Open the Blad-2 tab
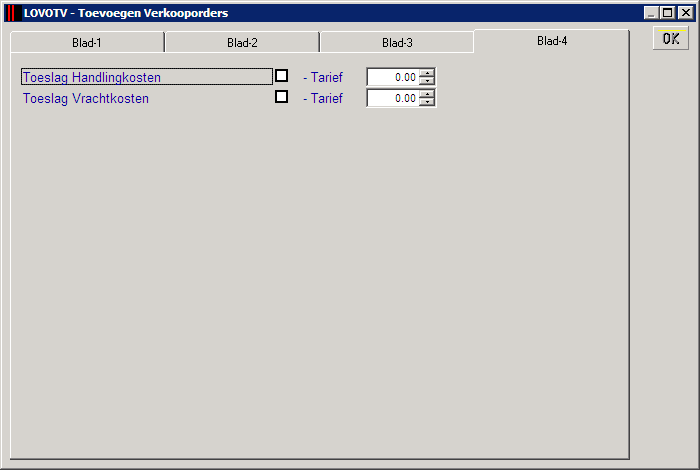This screenshot has height=470, width=700. tap(242, 42)
